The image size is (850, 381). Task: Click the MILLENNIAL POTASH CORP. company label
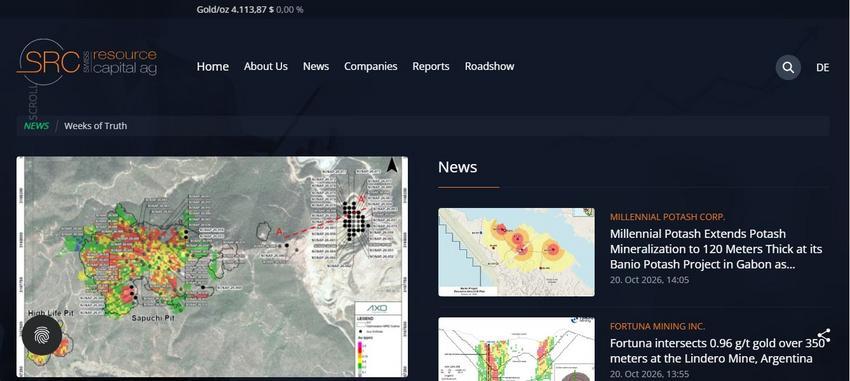click(x=667, y=217)
